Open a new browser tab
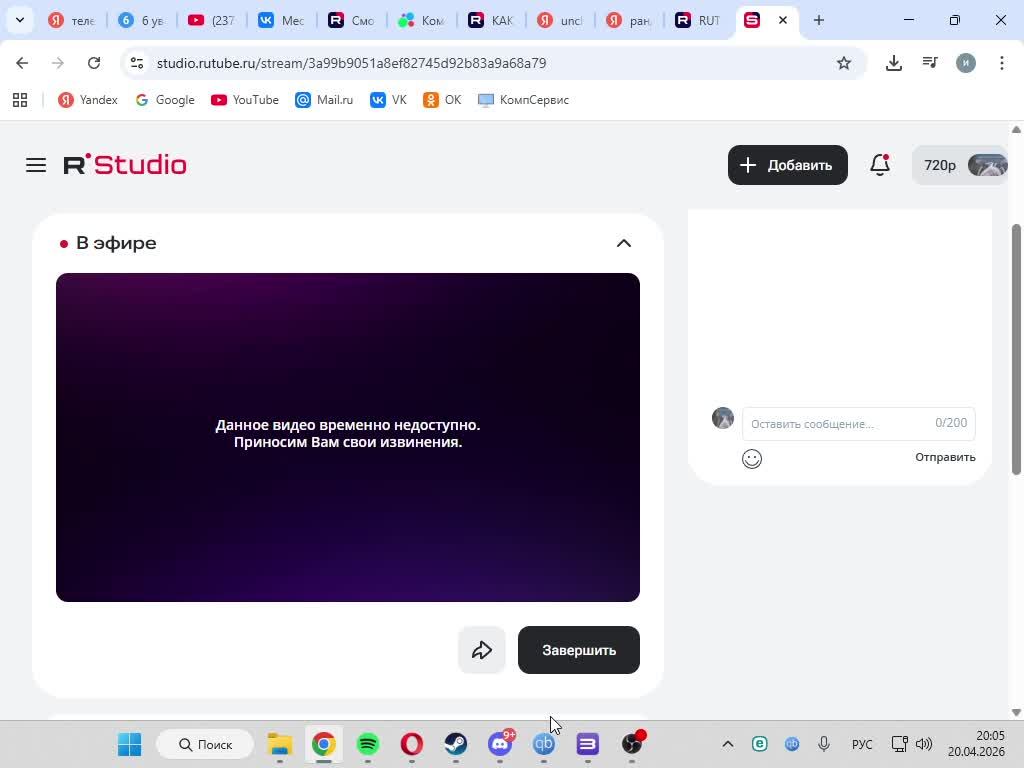The height and width of the screenshot is (768, 1024). (x=818, y=20)
